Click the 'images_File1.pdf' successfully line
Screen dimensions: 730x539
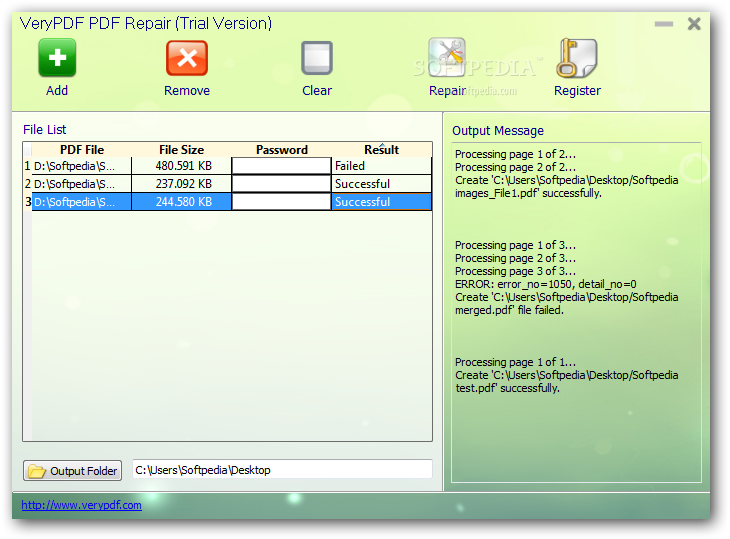[x=528, y=193]
